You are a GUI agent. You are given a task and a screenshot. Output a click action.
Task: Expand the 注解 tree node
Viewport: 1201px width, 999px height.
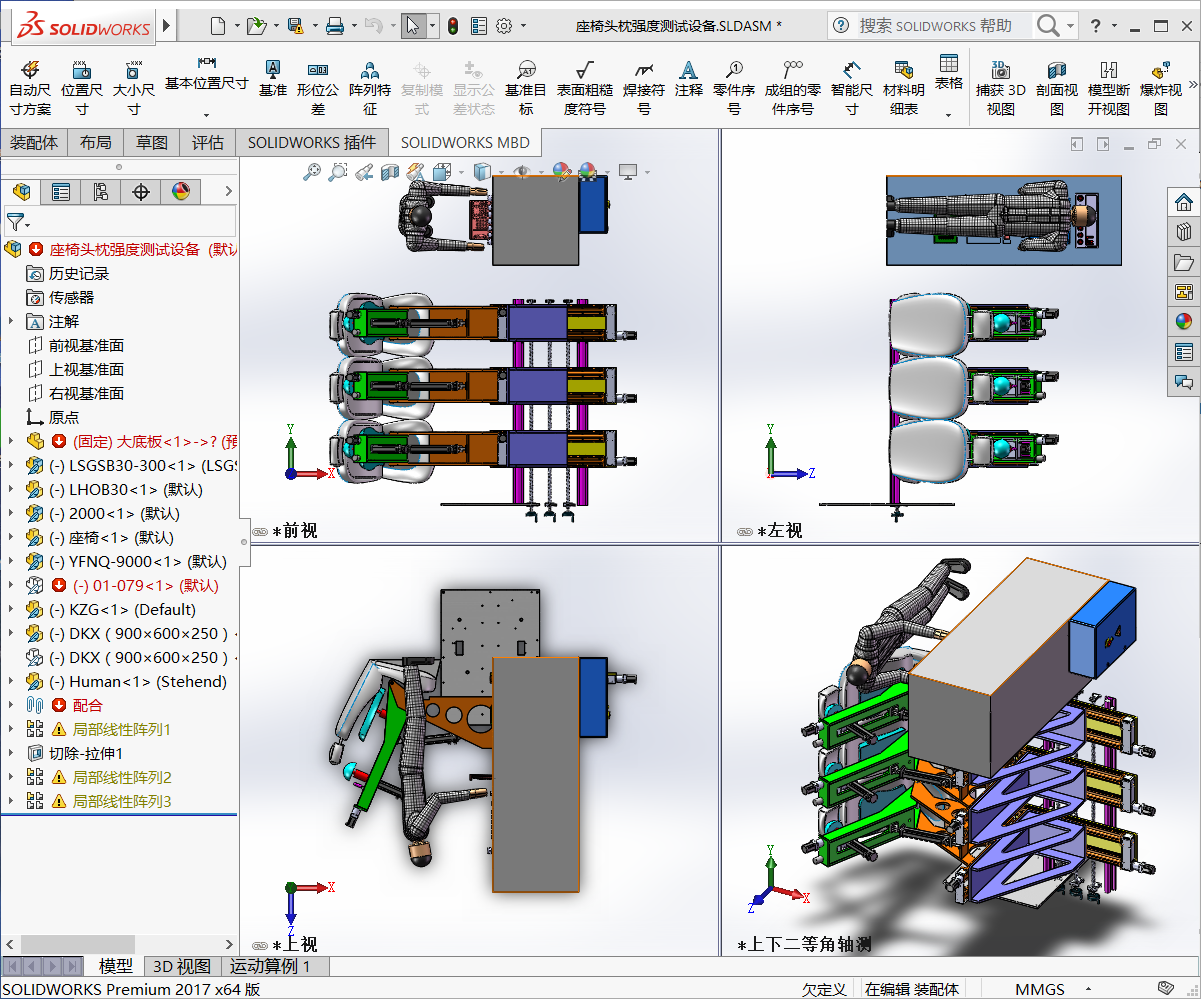click(11, 321)
